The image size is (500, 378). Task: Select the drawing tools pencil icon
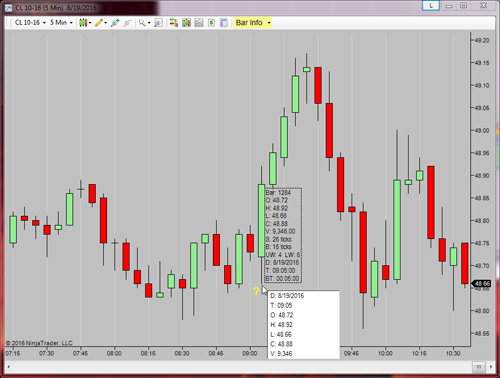coord(99,23)
